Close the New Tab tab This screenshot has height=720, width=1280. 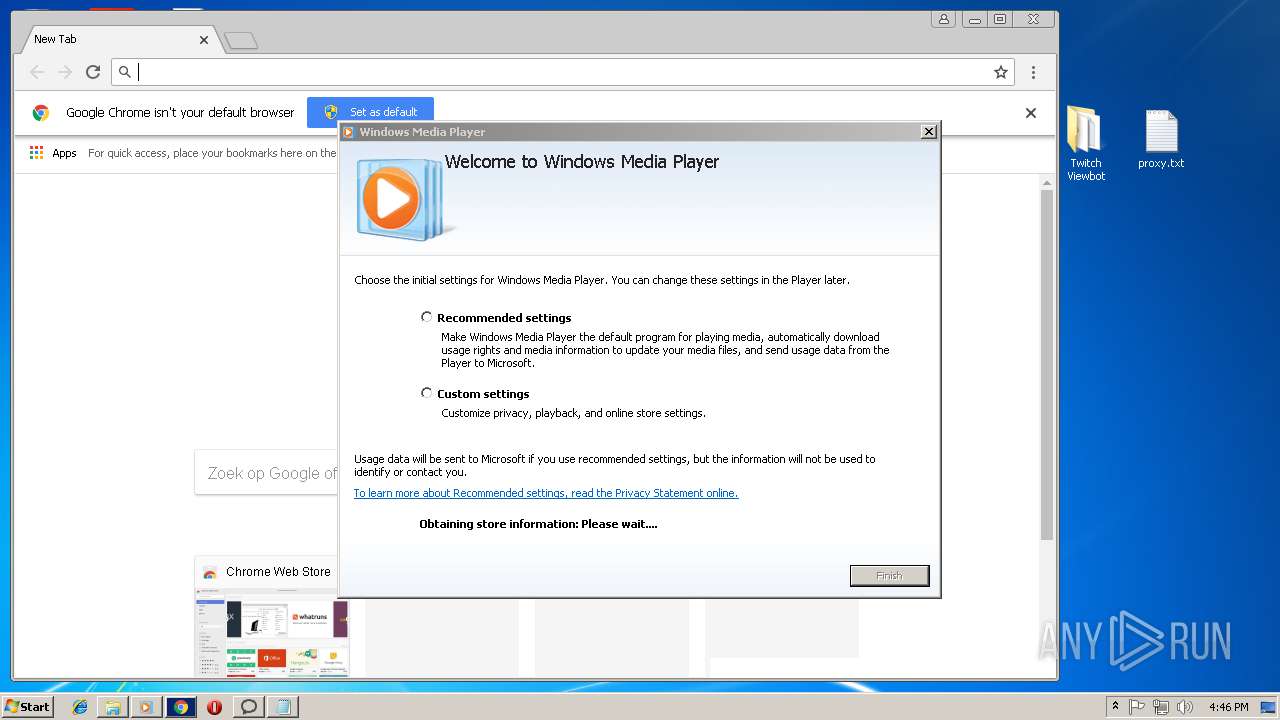pyautogui.click(x=204, y=40)
